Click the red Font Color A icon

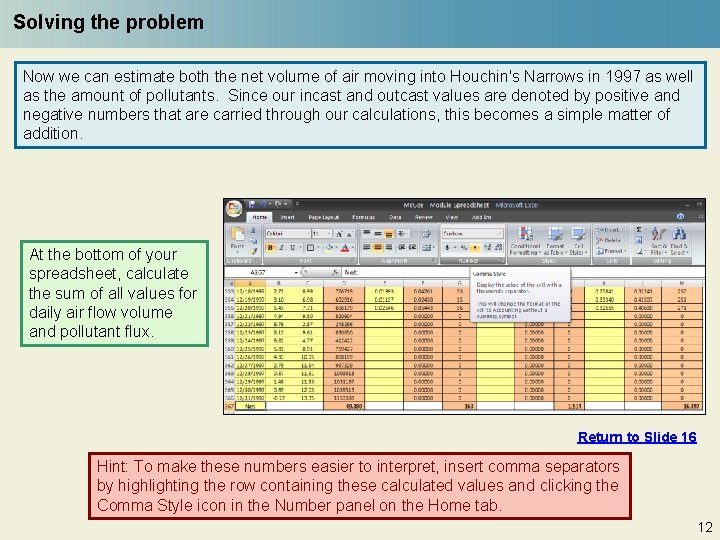pyautogui.click(x=345, y=248)
